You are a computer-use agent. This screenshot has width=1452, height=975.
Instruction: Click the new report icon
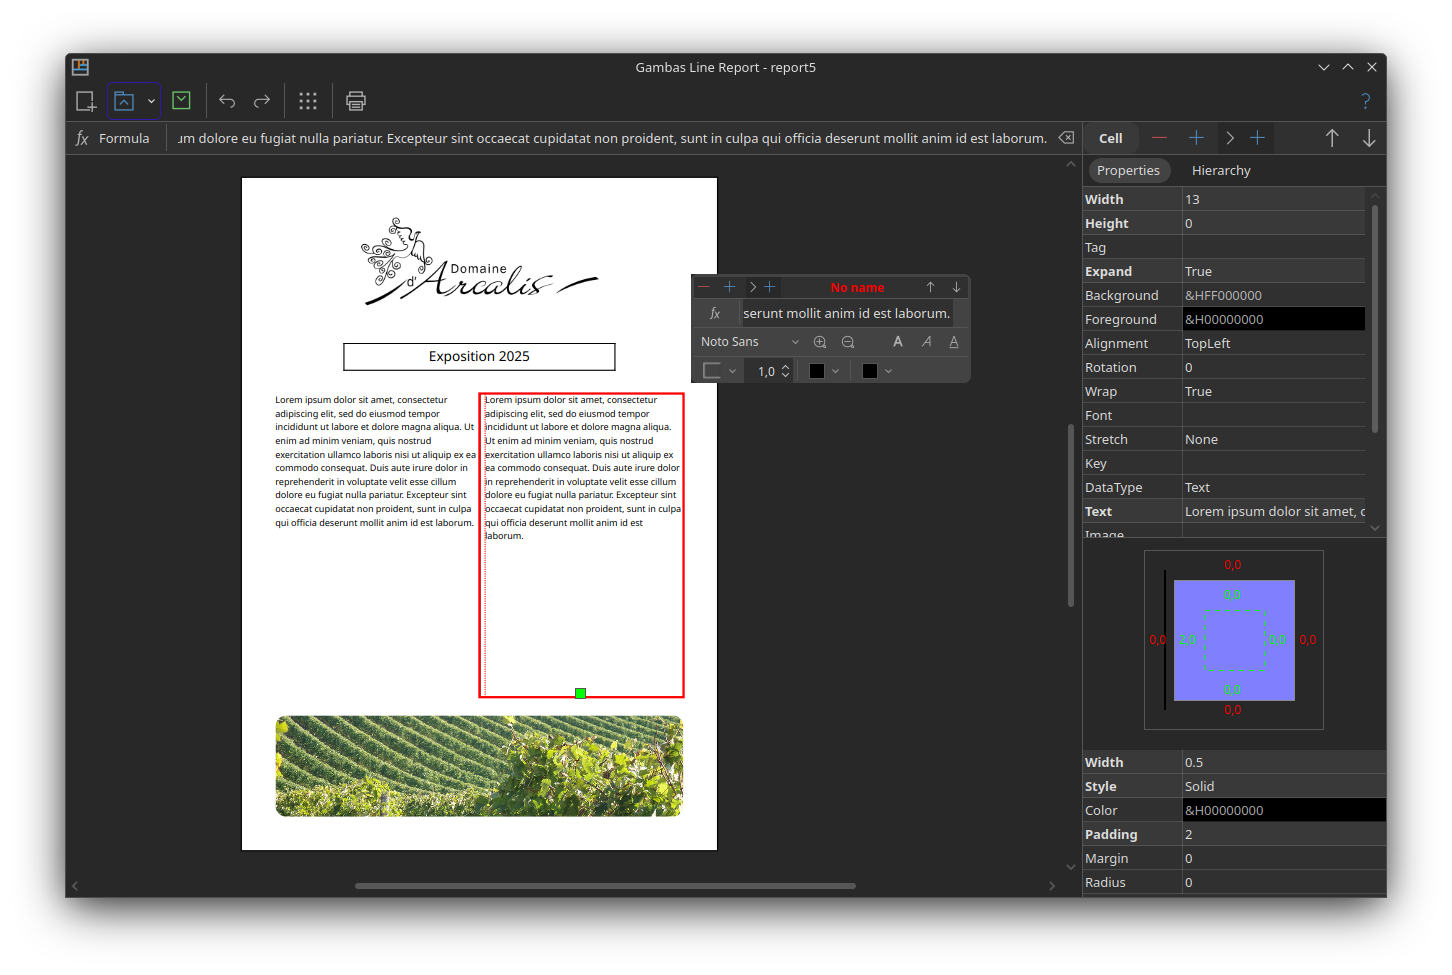point(86,101)
